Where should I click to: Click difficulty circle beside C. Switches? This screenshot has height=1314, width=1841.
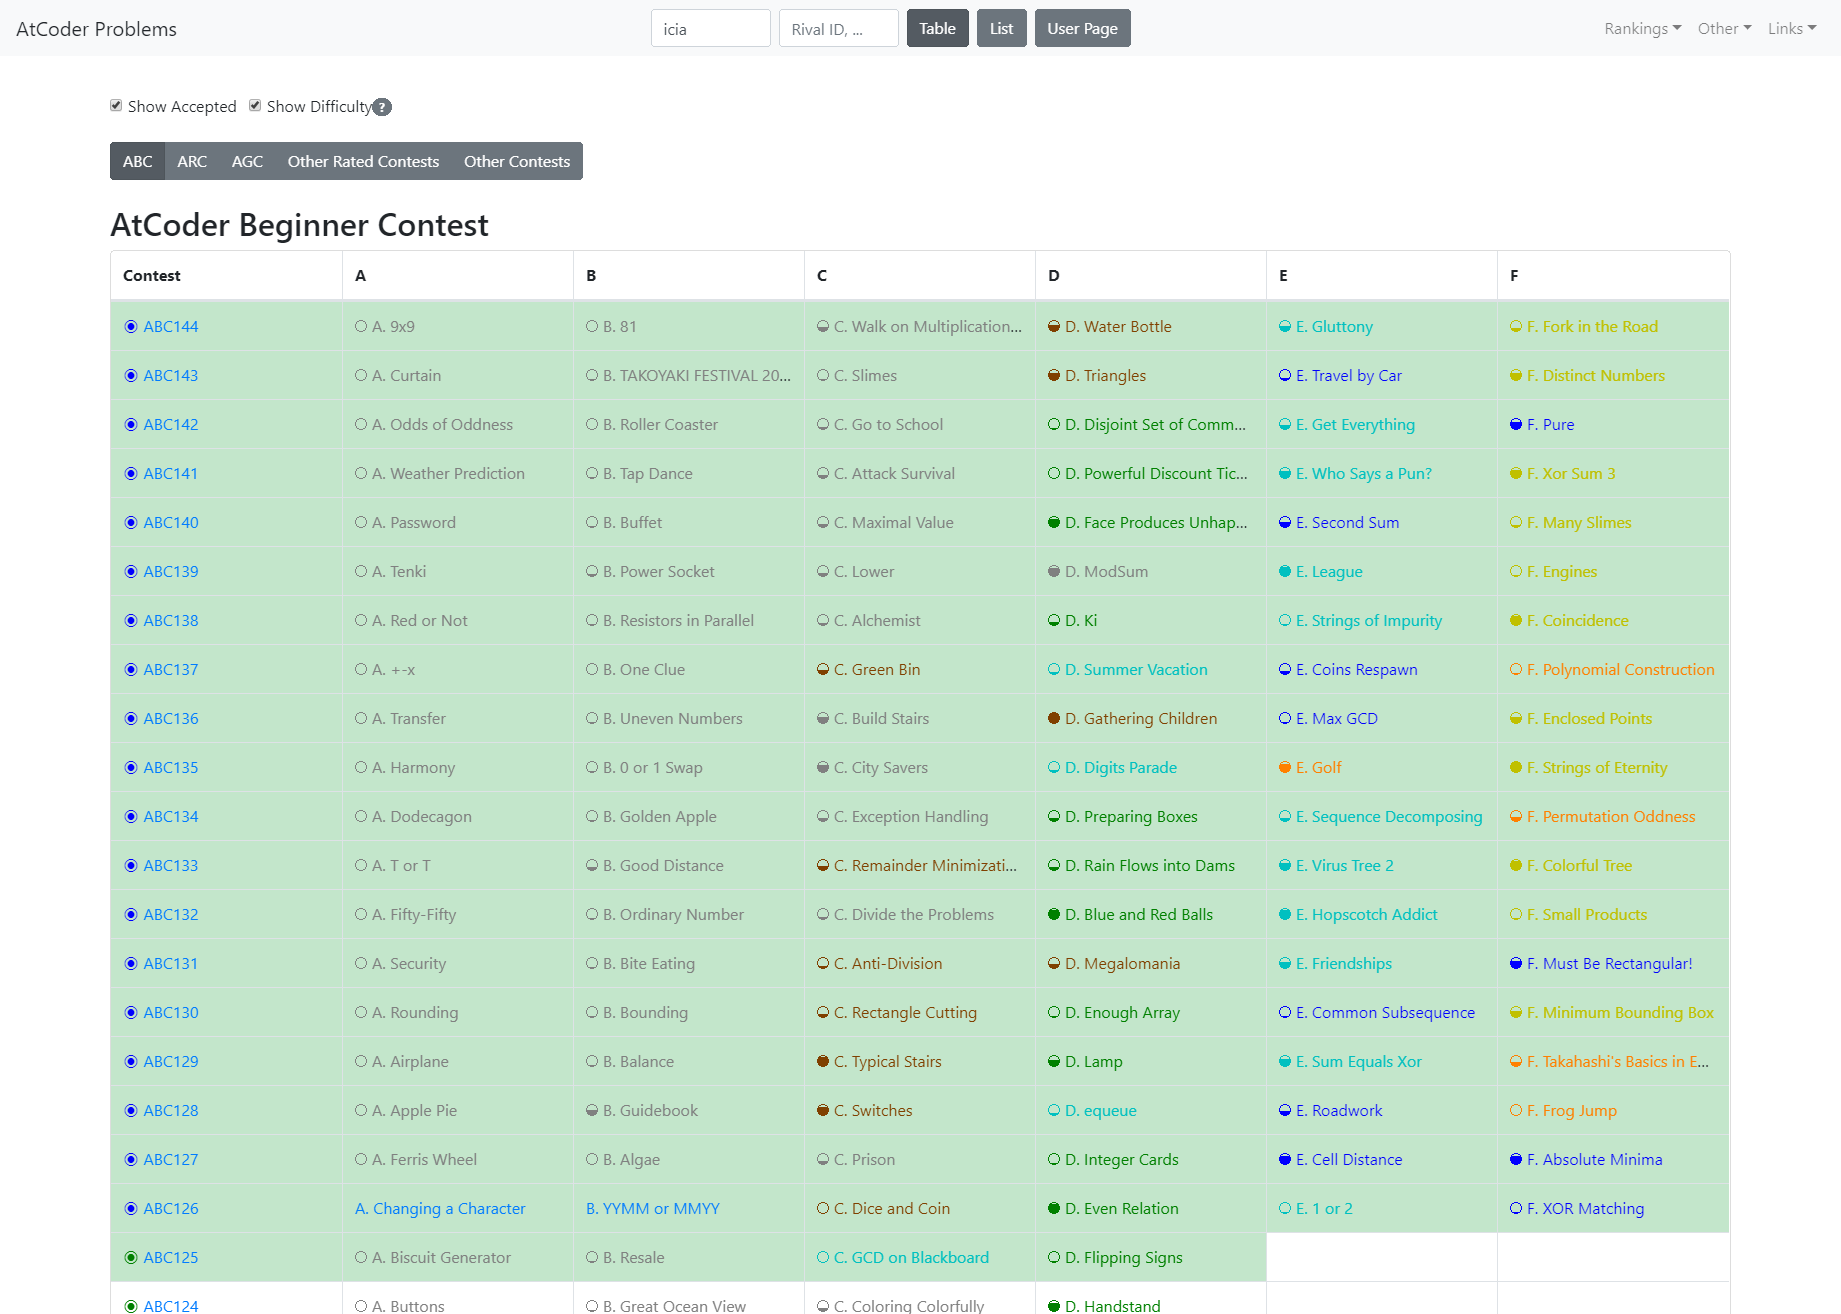coord(823,1111)
